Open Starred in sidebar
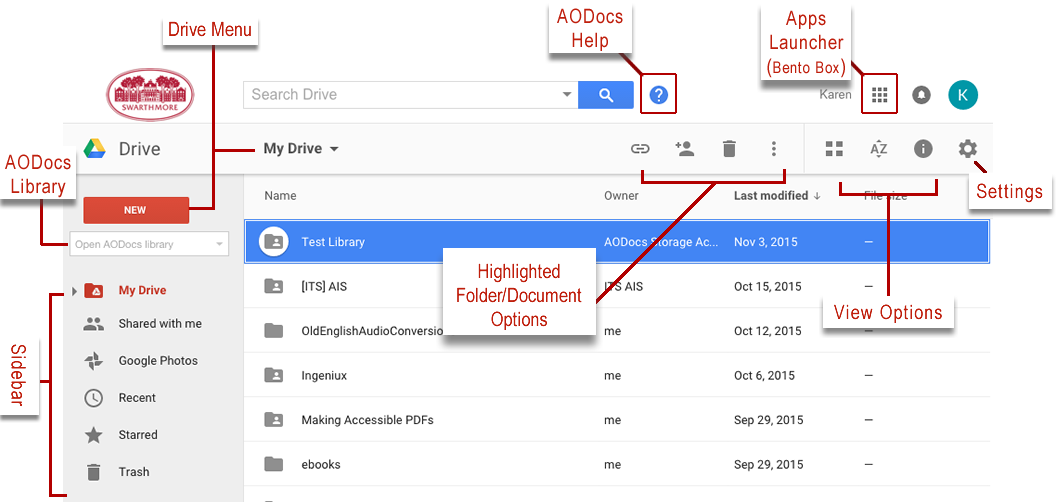 (x=138, y=435)
